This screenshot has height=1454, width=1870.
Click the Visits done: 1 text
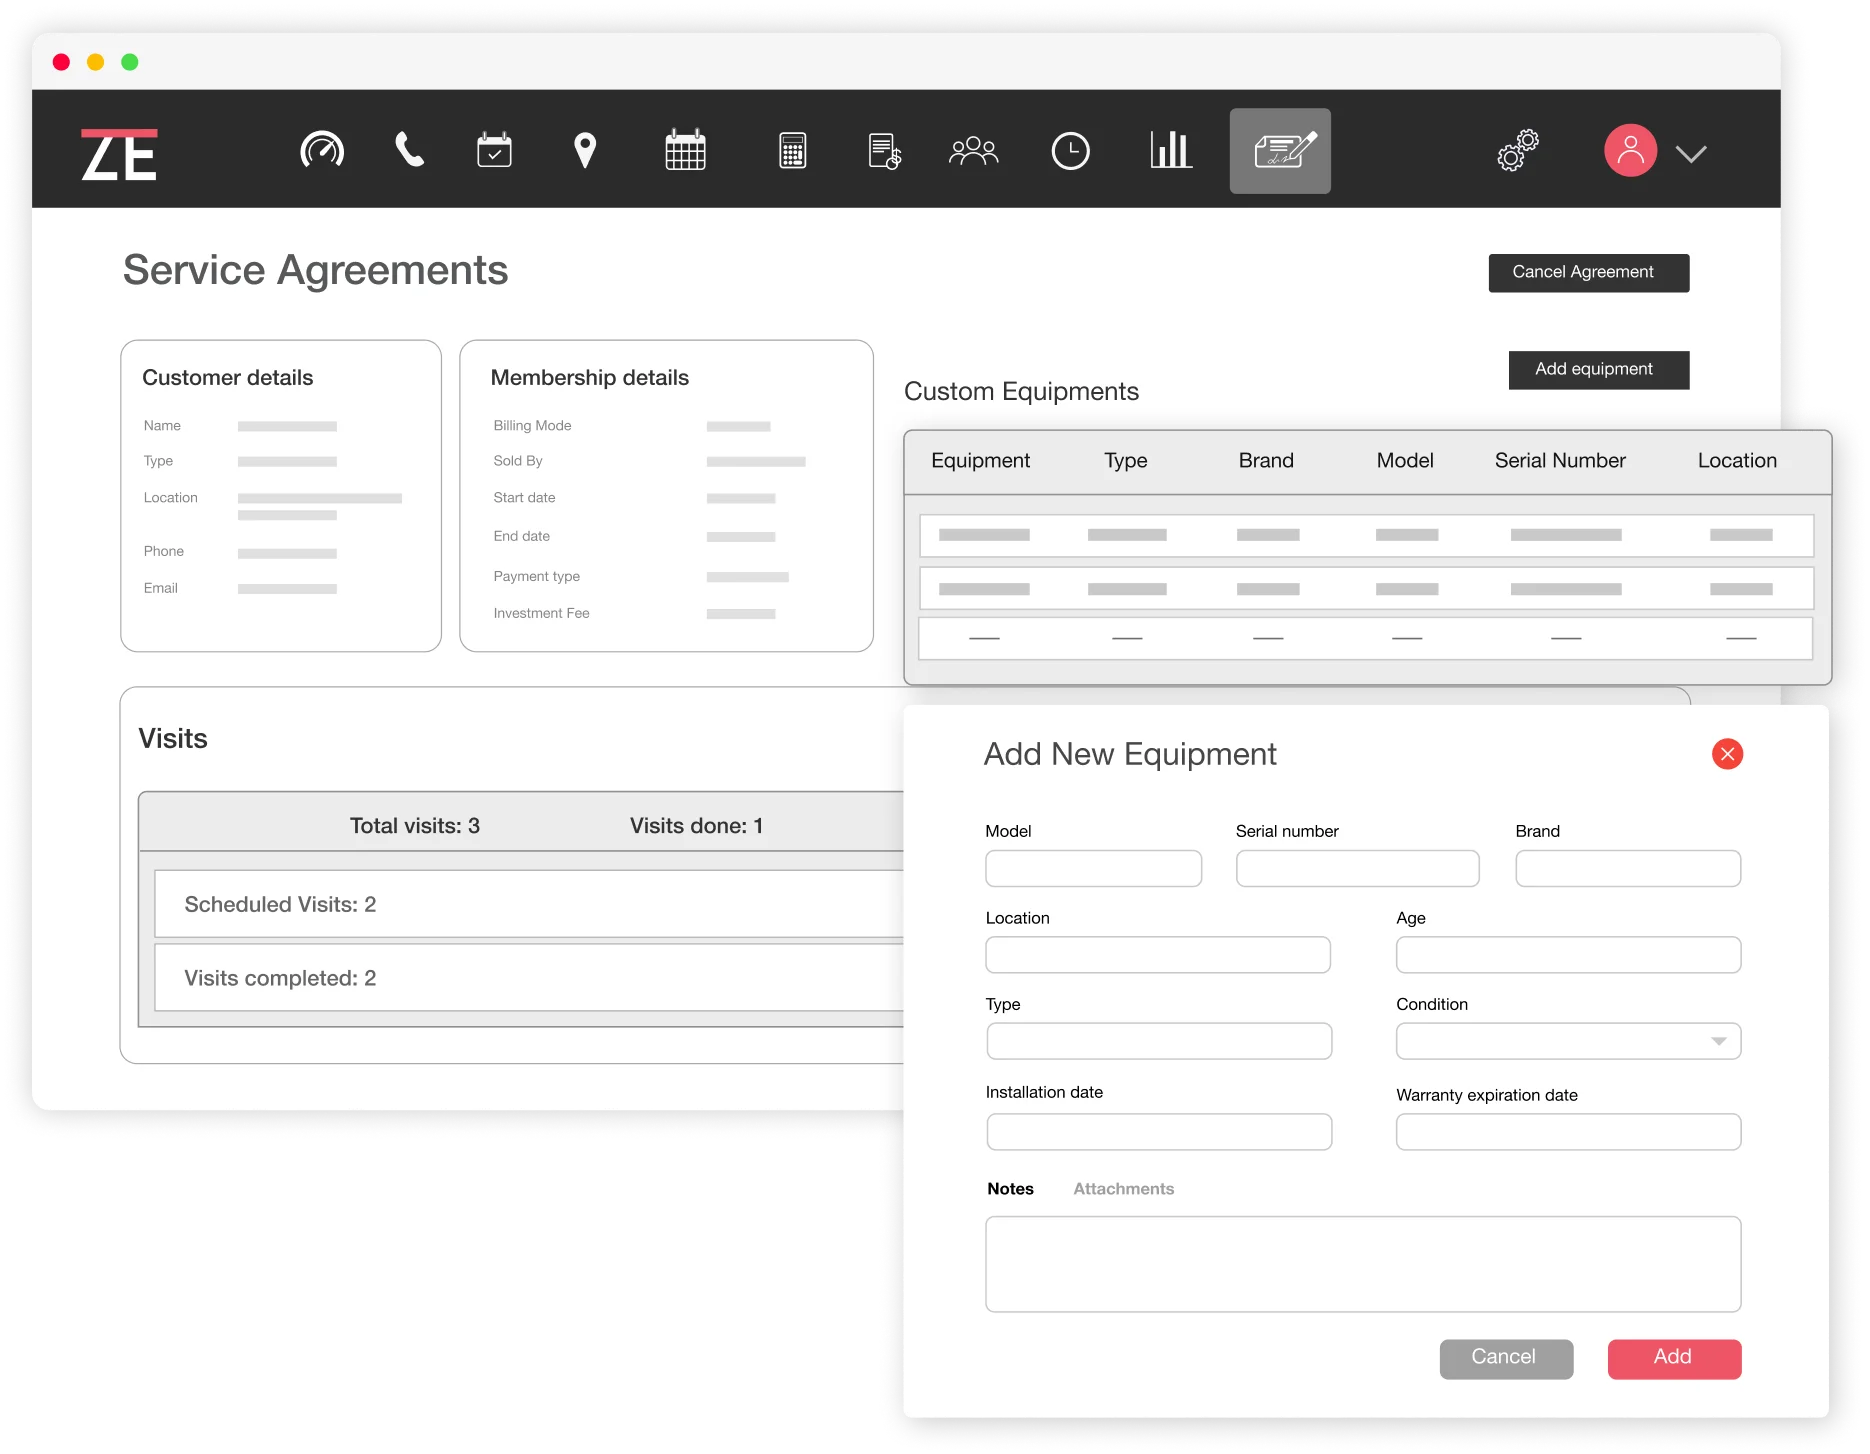pos(696,826)
